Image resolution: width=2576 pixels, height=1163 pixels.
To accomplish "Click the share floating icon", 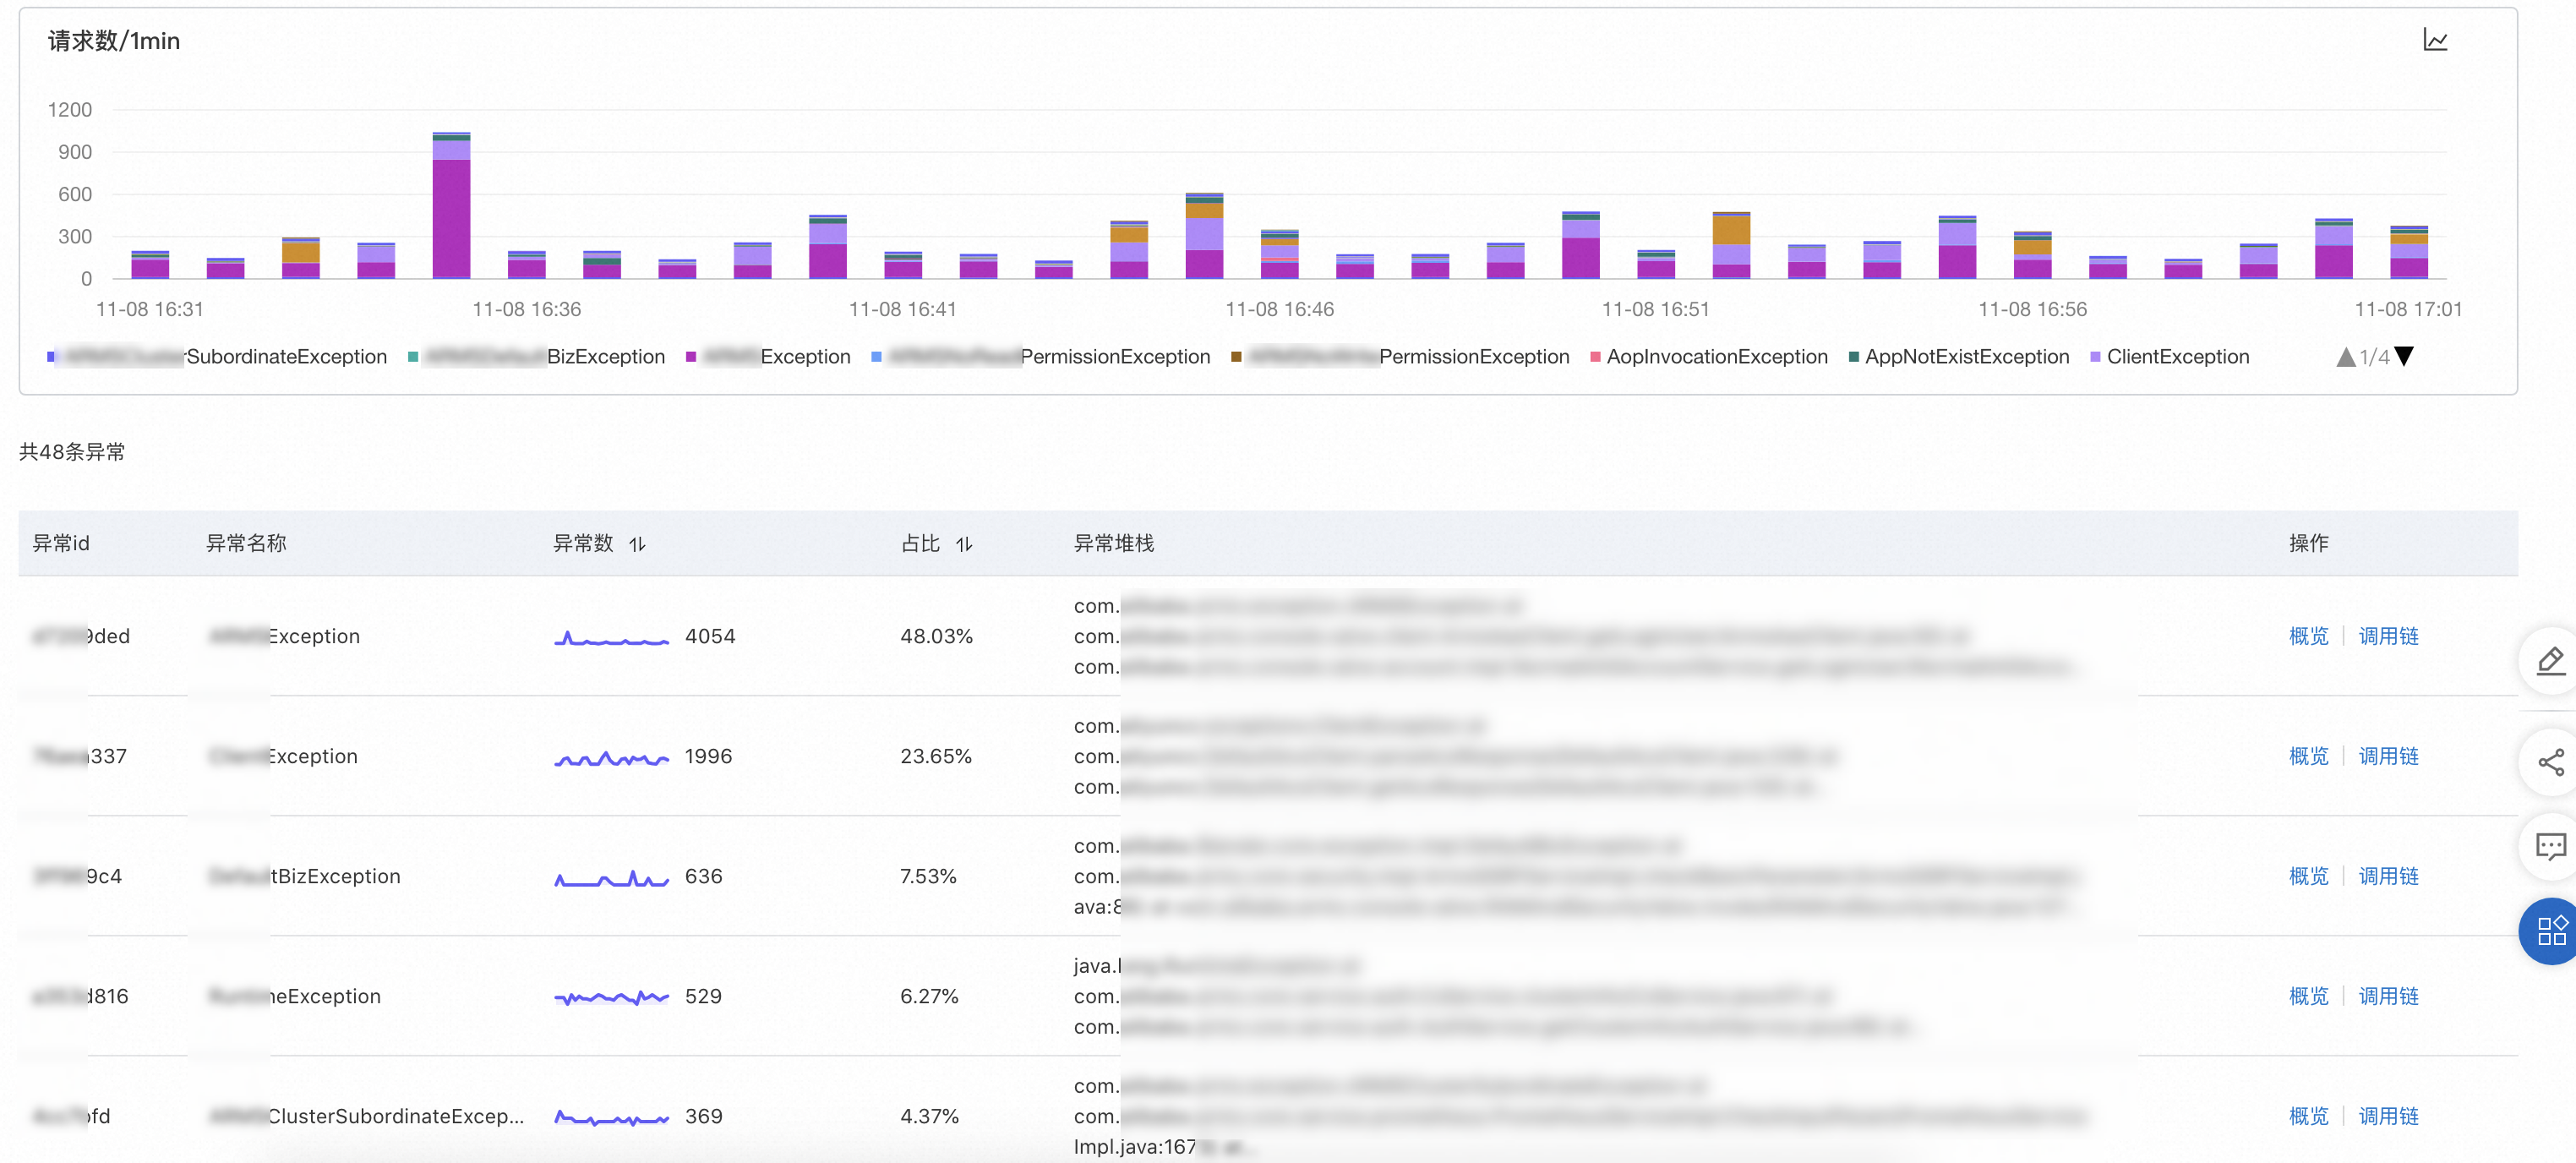I will point(2551,763).
